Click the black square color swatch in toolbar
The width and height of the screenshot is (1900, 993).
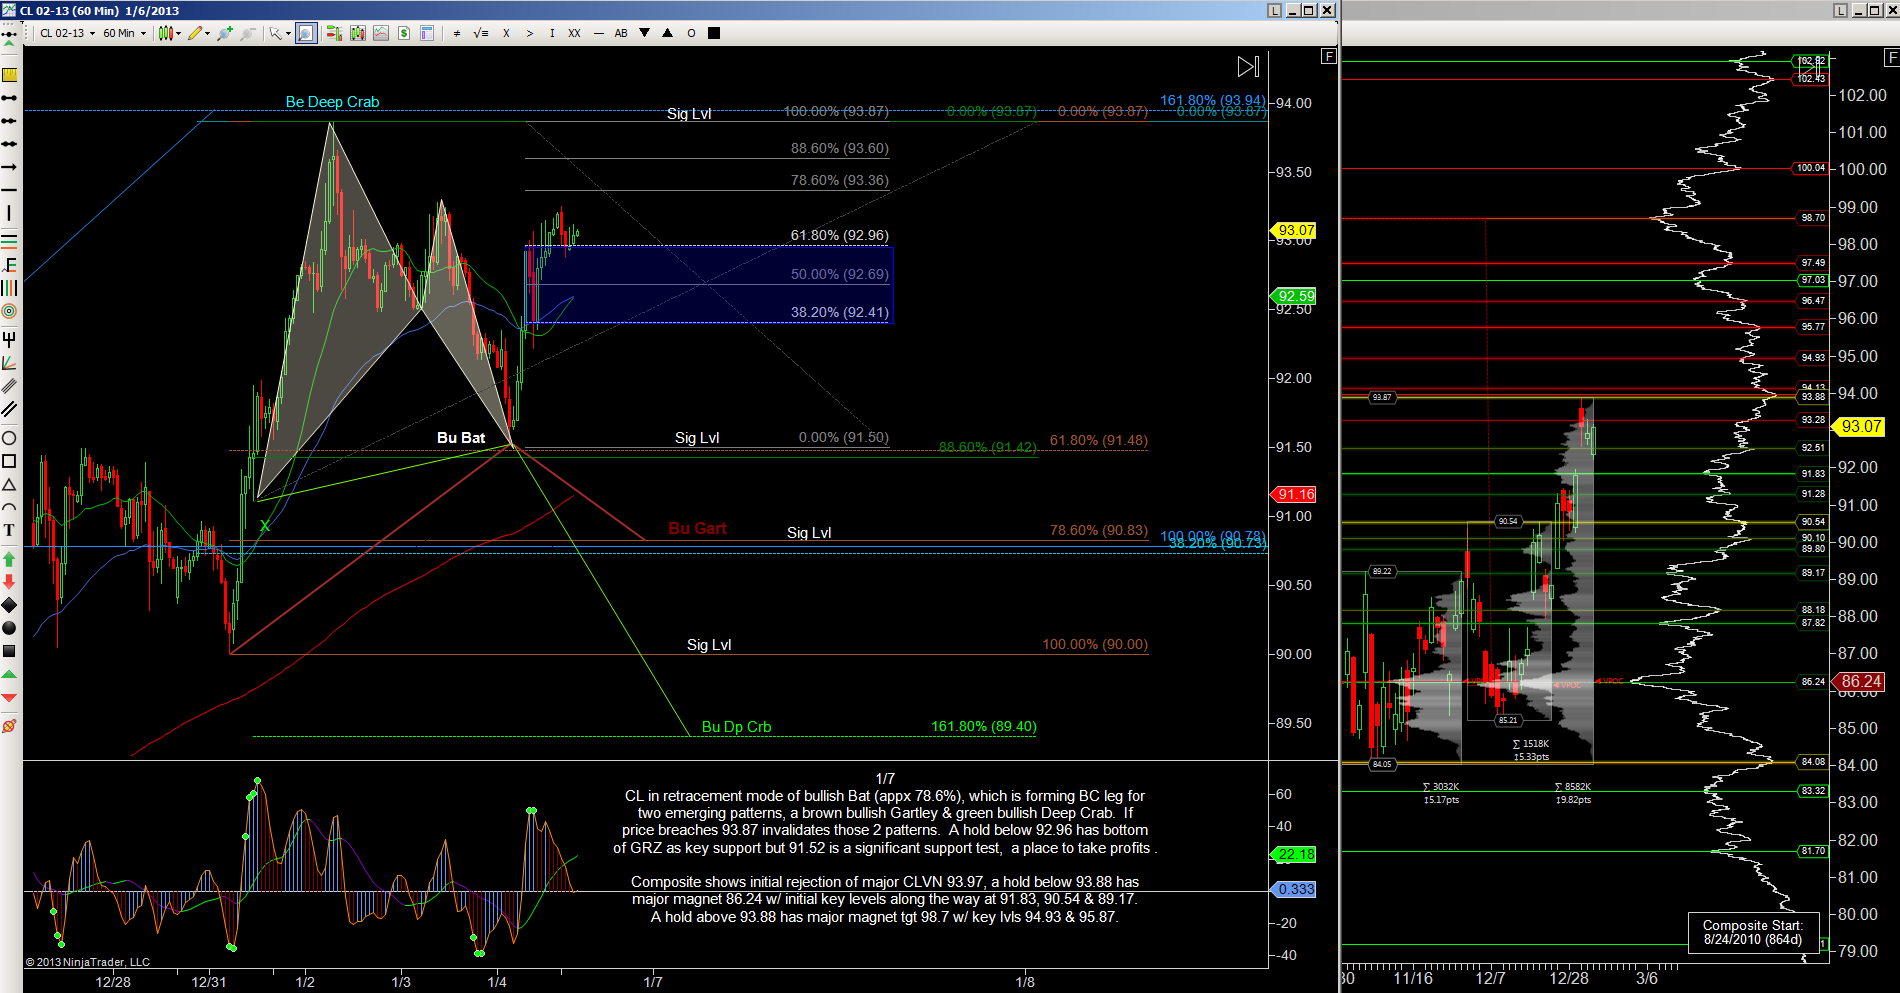(714, 33)
